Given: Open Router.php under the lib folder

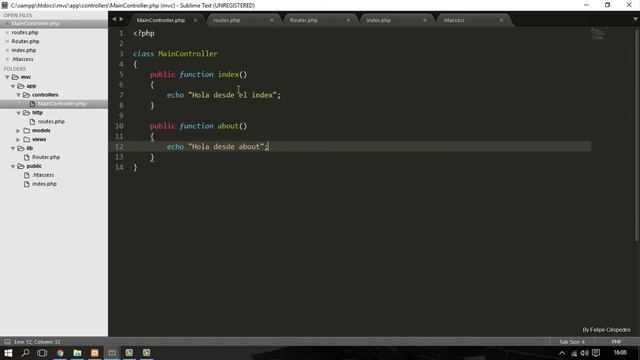Looking at the screenshot, I should [46, 158].
